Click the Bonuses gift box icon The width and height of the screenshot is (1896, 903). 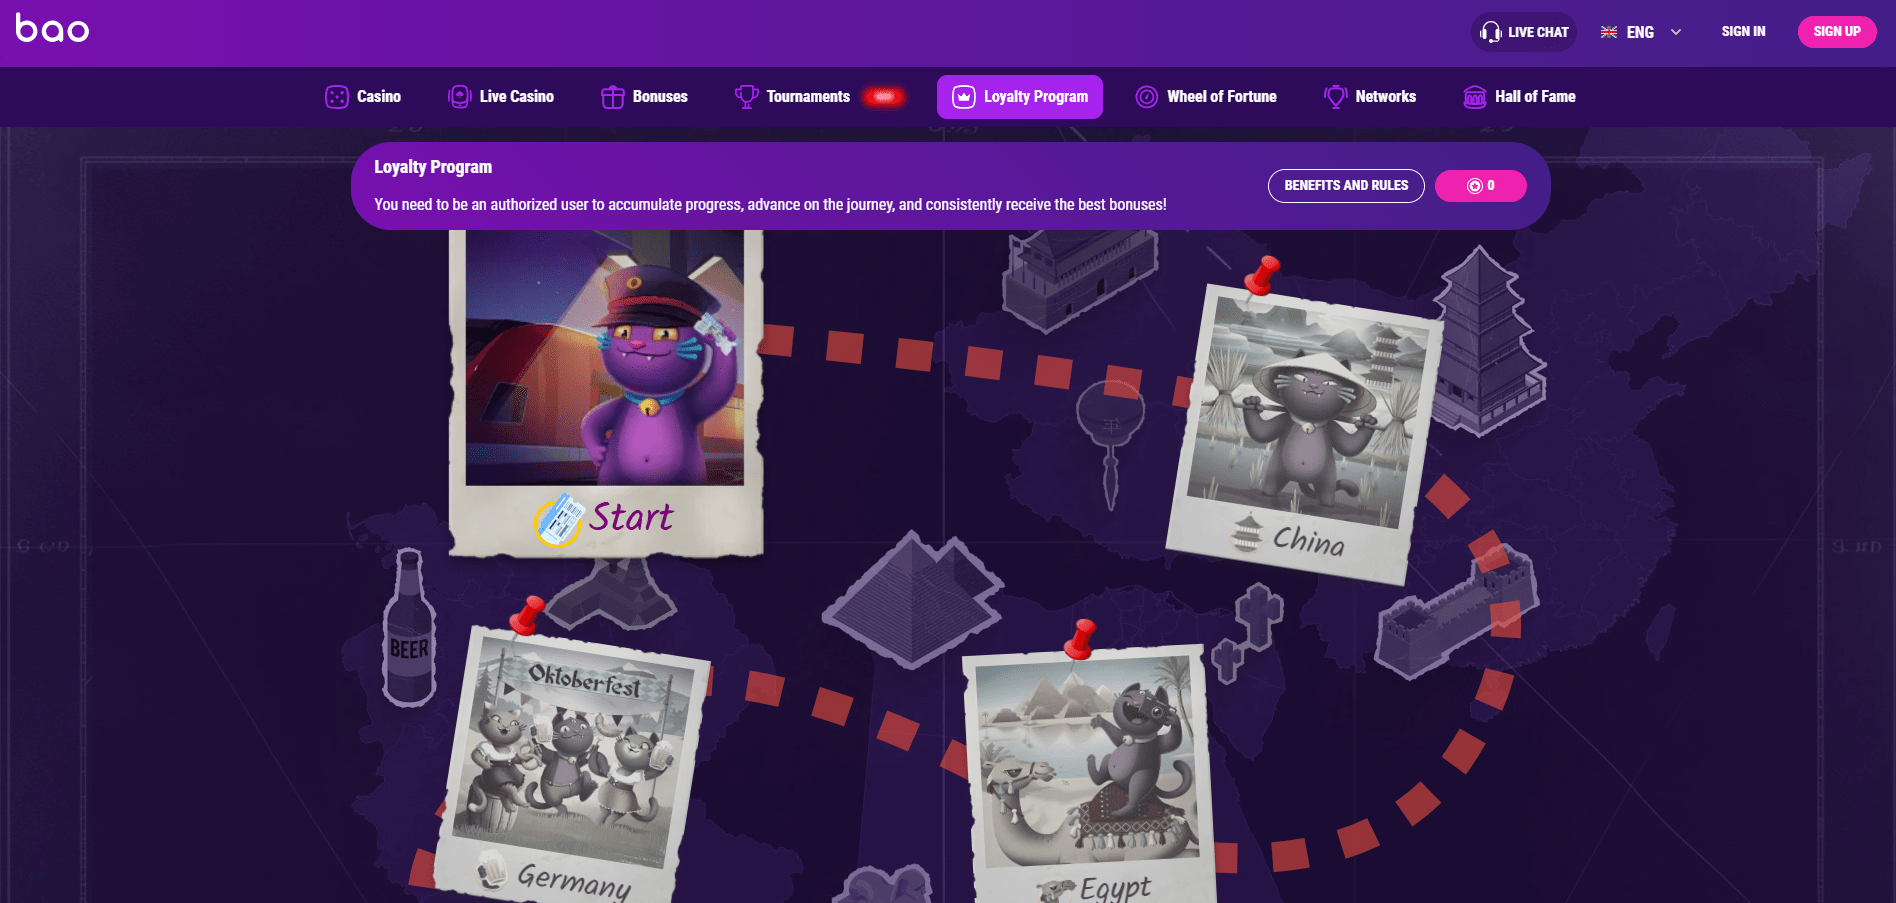pos(613,97)
